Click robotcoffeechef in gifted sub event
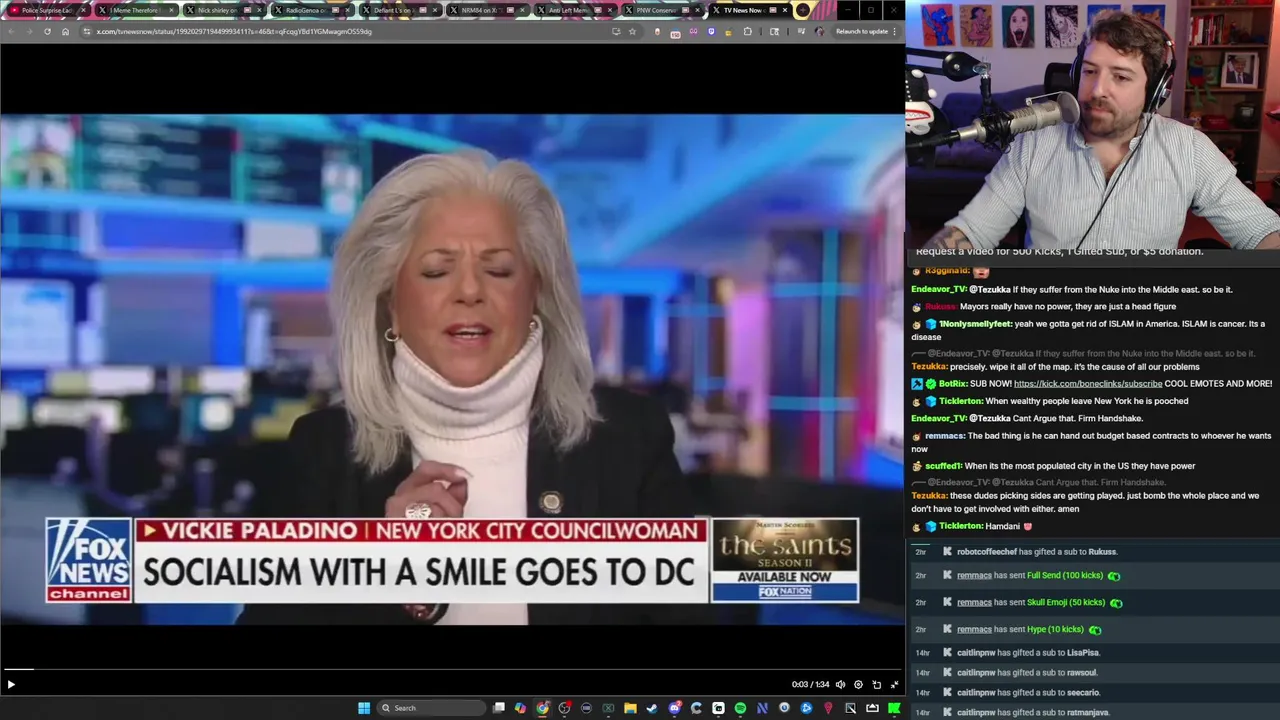Screen dimensions: 1280x720 [987, 552]
